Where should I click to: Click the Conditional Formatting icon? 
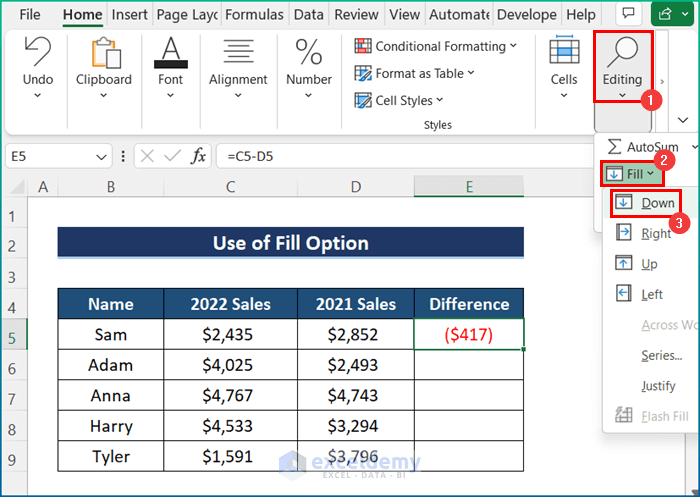click(362, 46)
